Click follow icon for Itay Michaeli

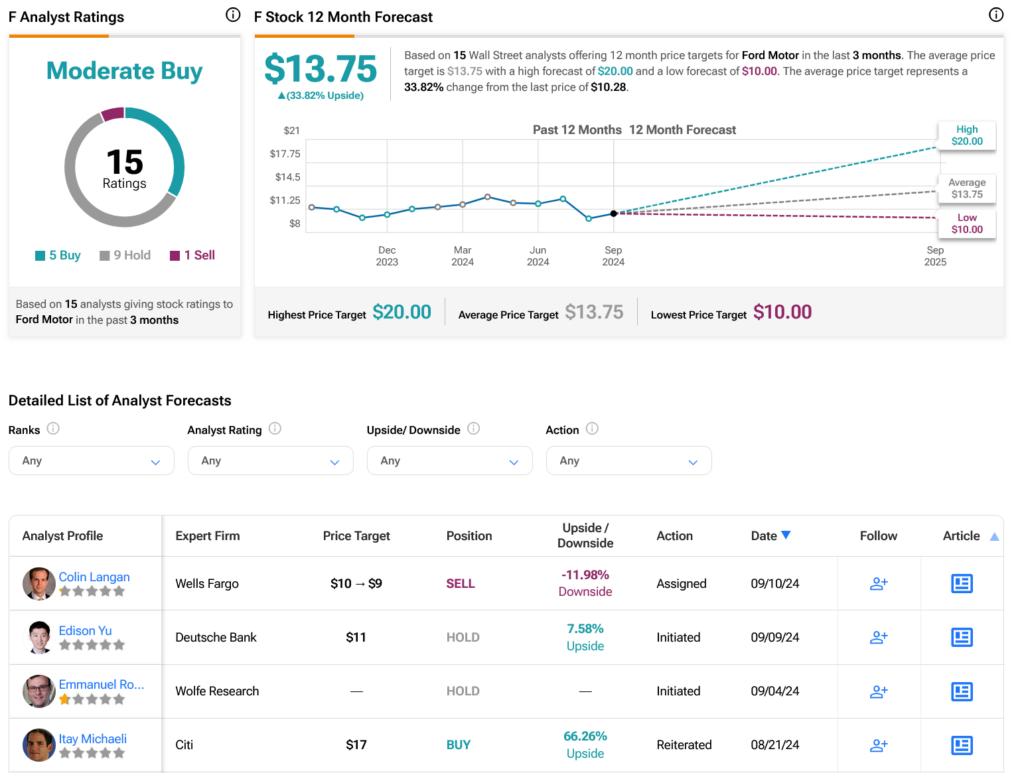point(878,745)
